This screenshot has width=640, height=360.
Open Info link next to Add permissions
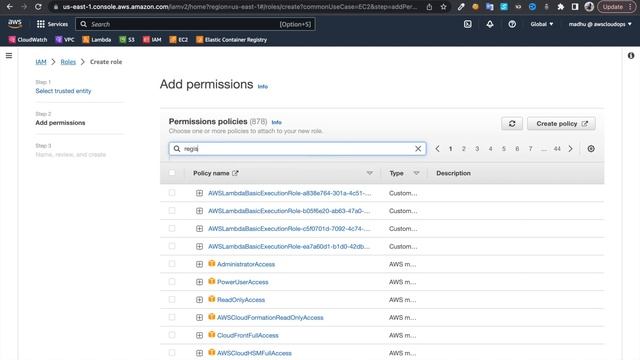(x=263, y=87)
